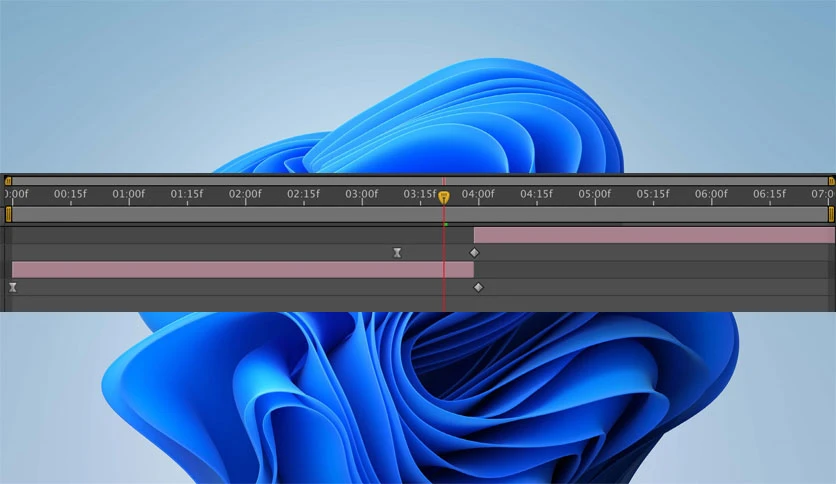The width and height of the screenshot is (836, 484).
Task: Jump to 01:00f on the time ruler
Action: (x=128, y=194)
